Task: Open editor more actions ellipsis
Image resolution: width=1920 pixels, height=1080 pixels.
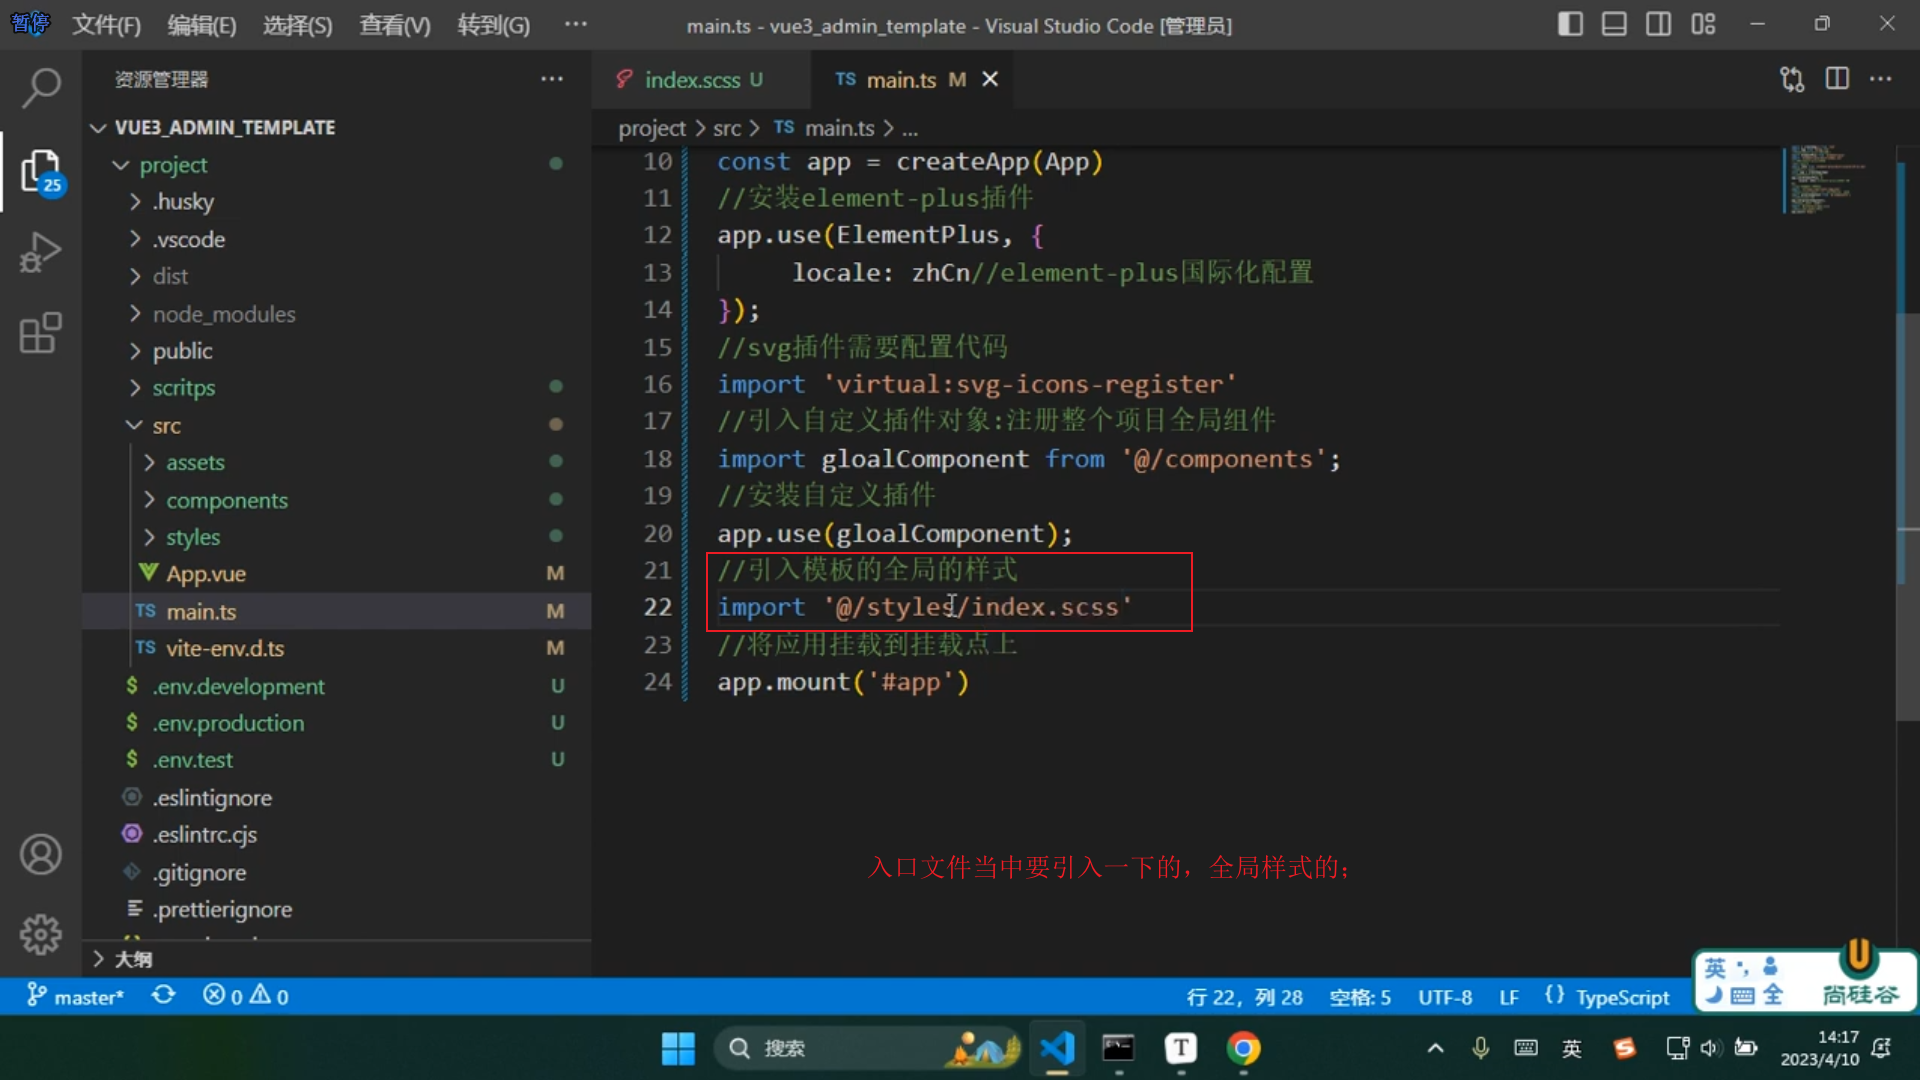Action: 1881,79
